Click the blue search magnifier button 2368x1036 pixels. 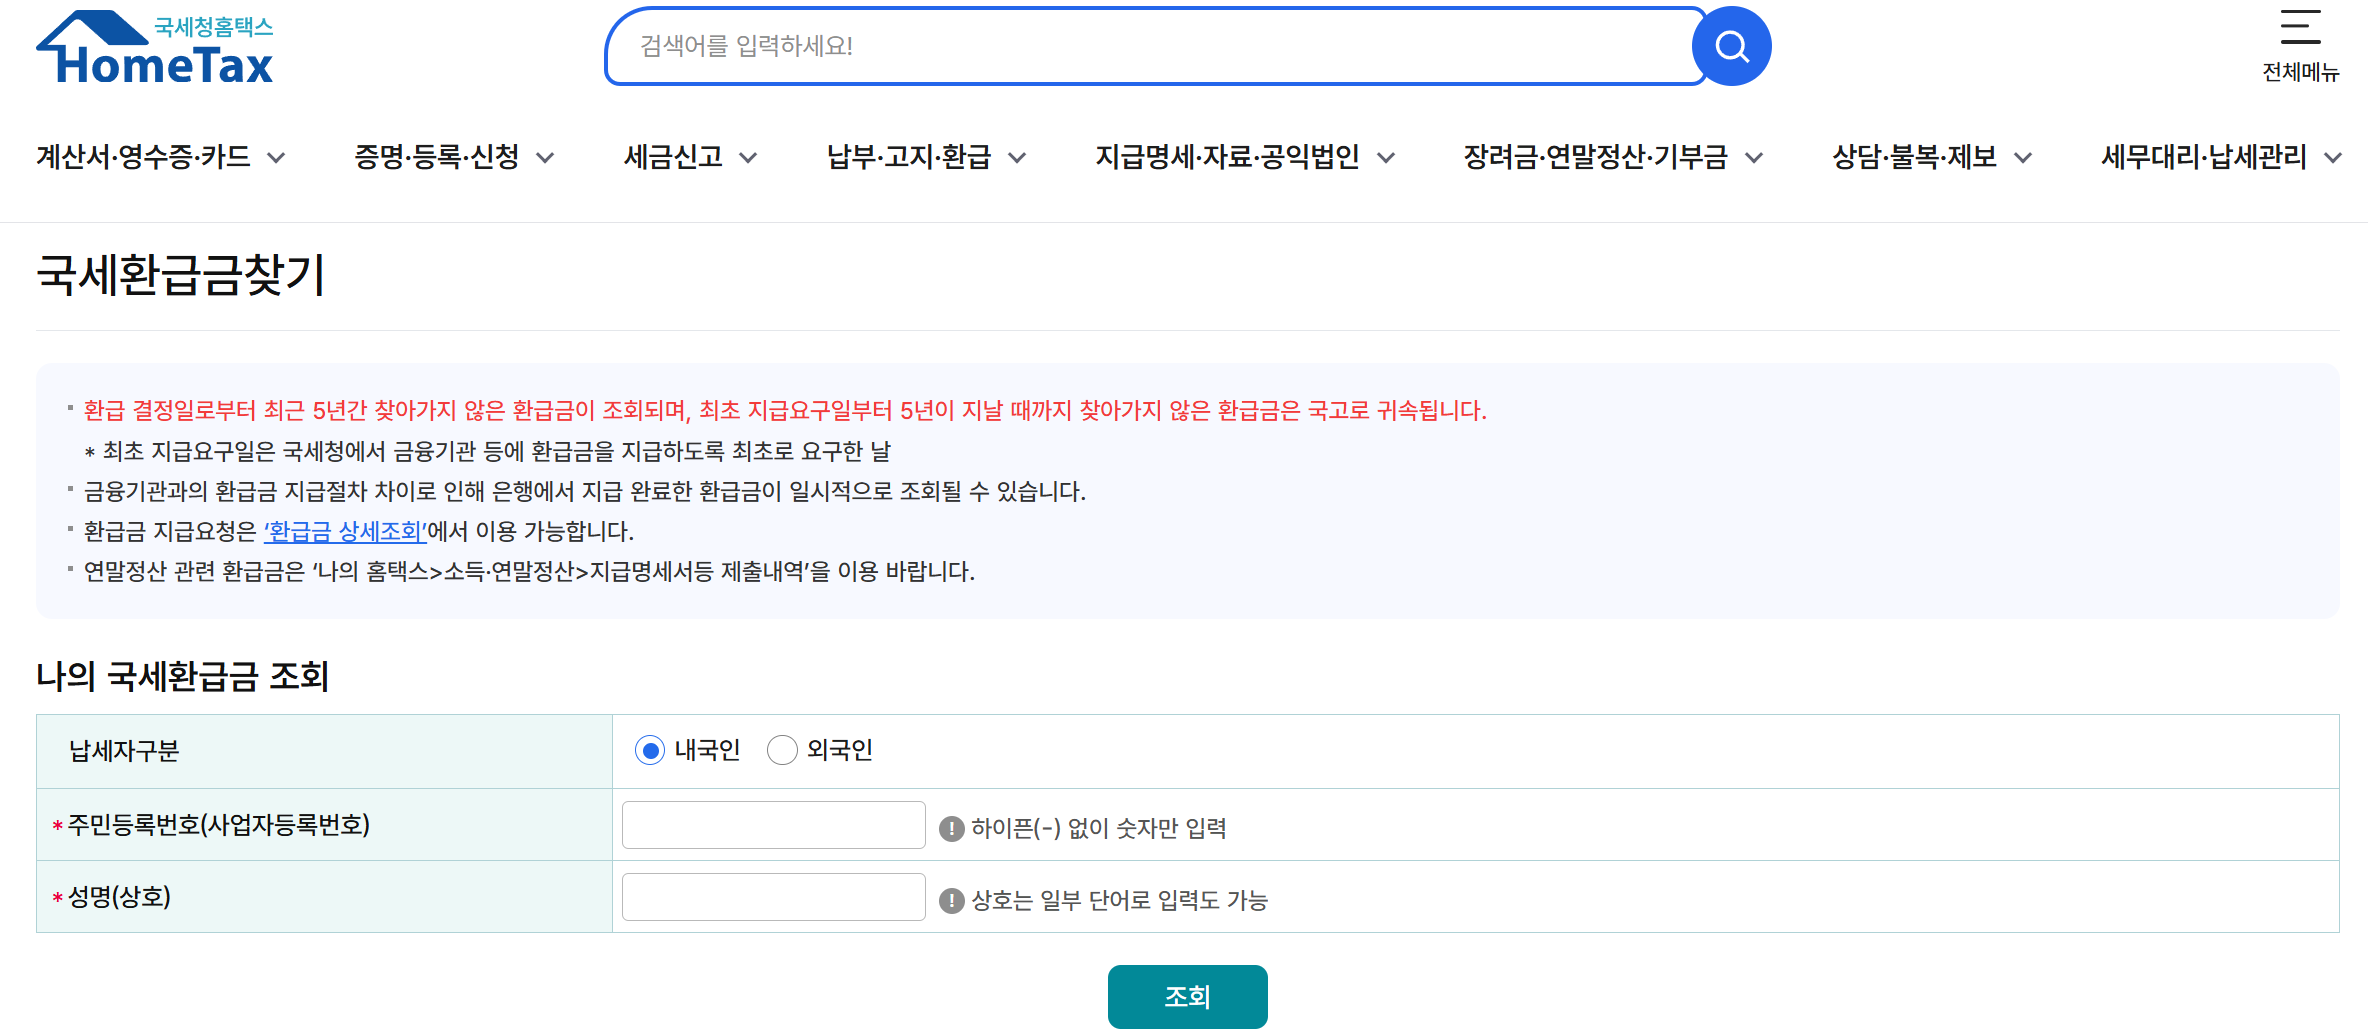[1732, 46]
